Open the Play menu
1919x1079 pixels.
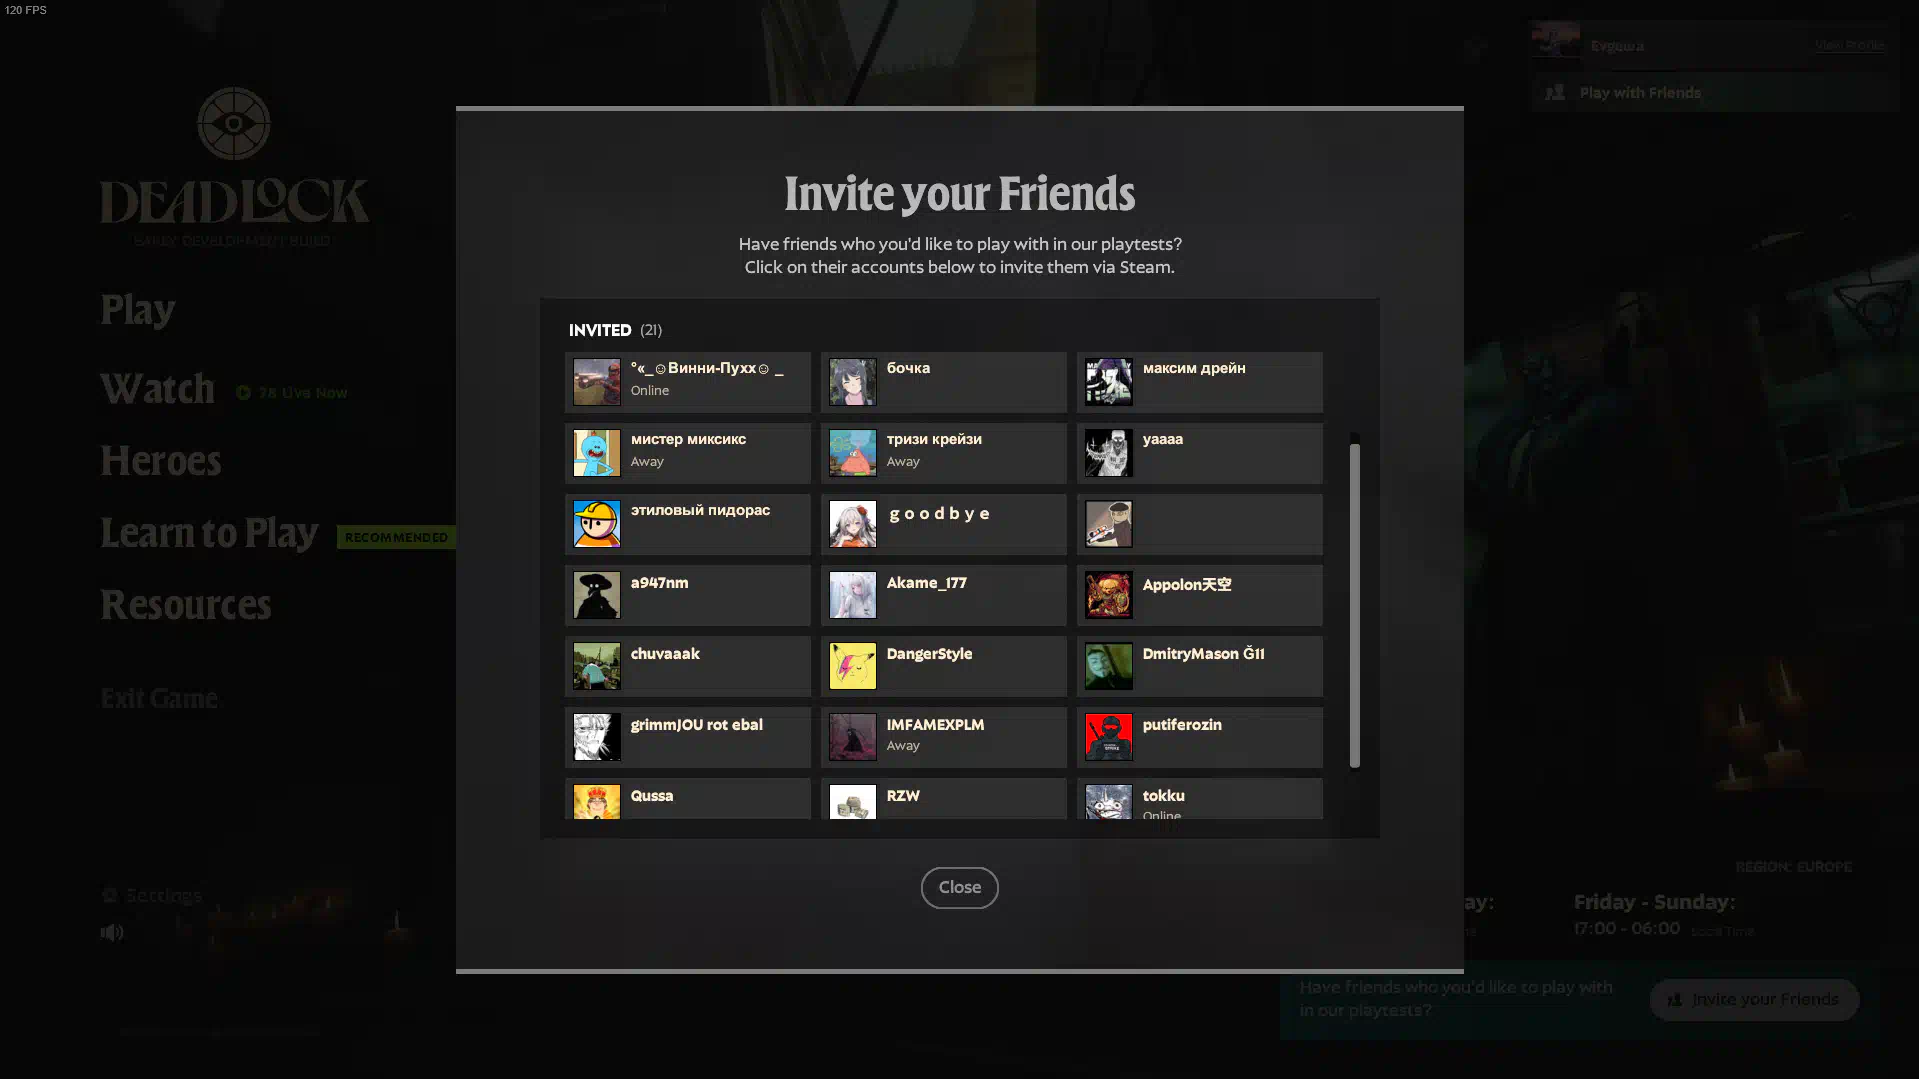click(x=137, y=309)
